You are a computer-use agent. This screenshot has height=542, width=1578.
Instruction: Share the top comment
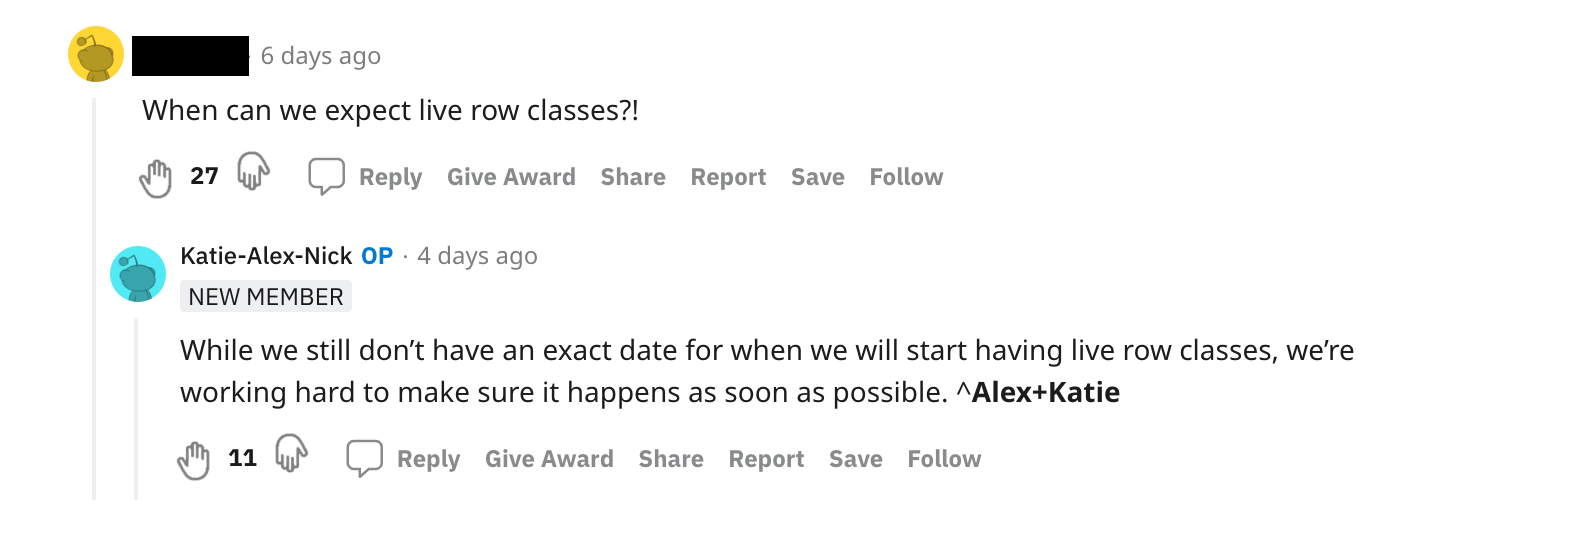coord(633,177)
